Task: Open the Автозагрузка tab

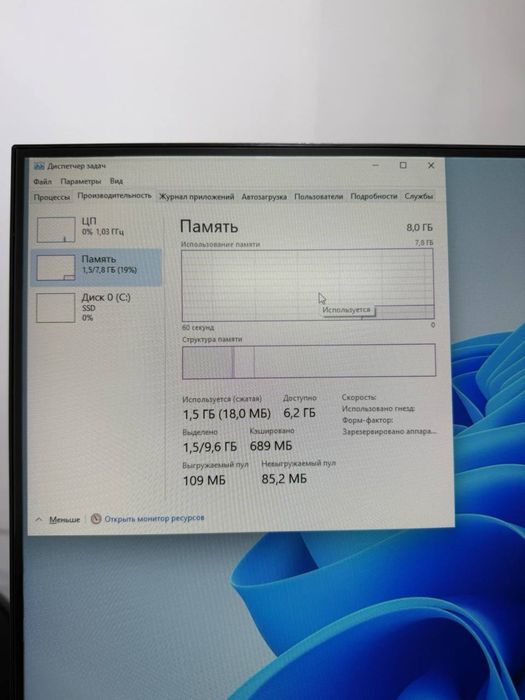Action: click(x=264, y=196)
